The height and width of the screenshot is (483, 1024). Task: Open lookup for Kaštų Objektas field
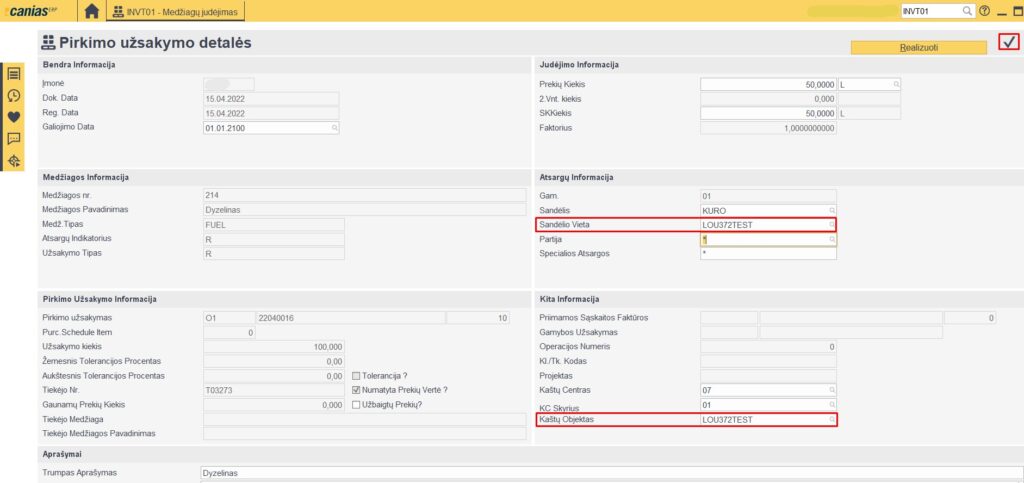pyautogui.click(x=830, y=420)
